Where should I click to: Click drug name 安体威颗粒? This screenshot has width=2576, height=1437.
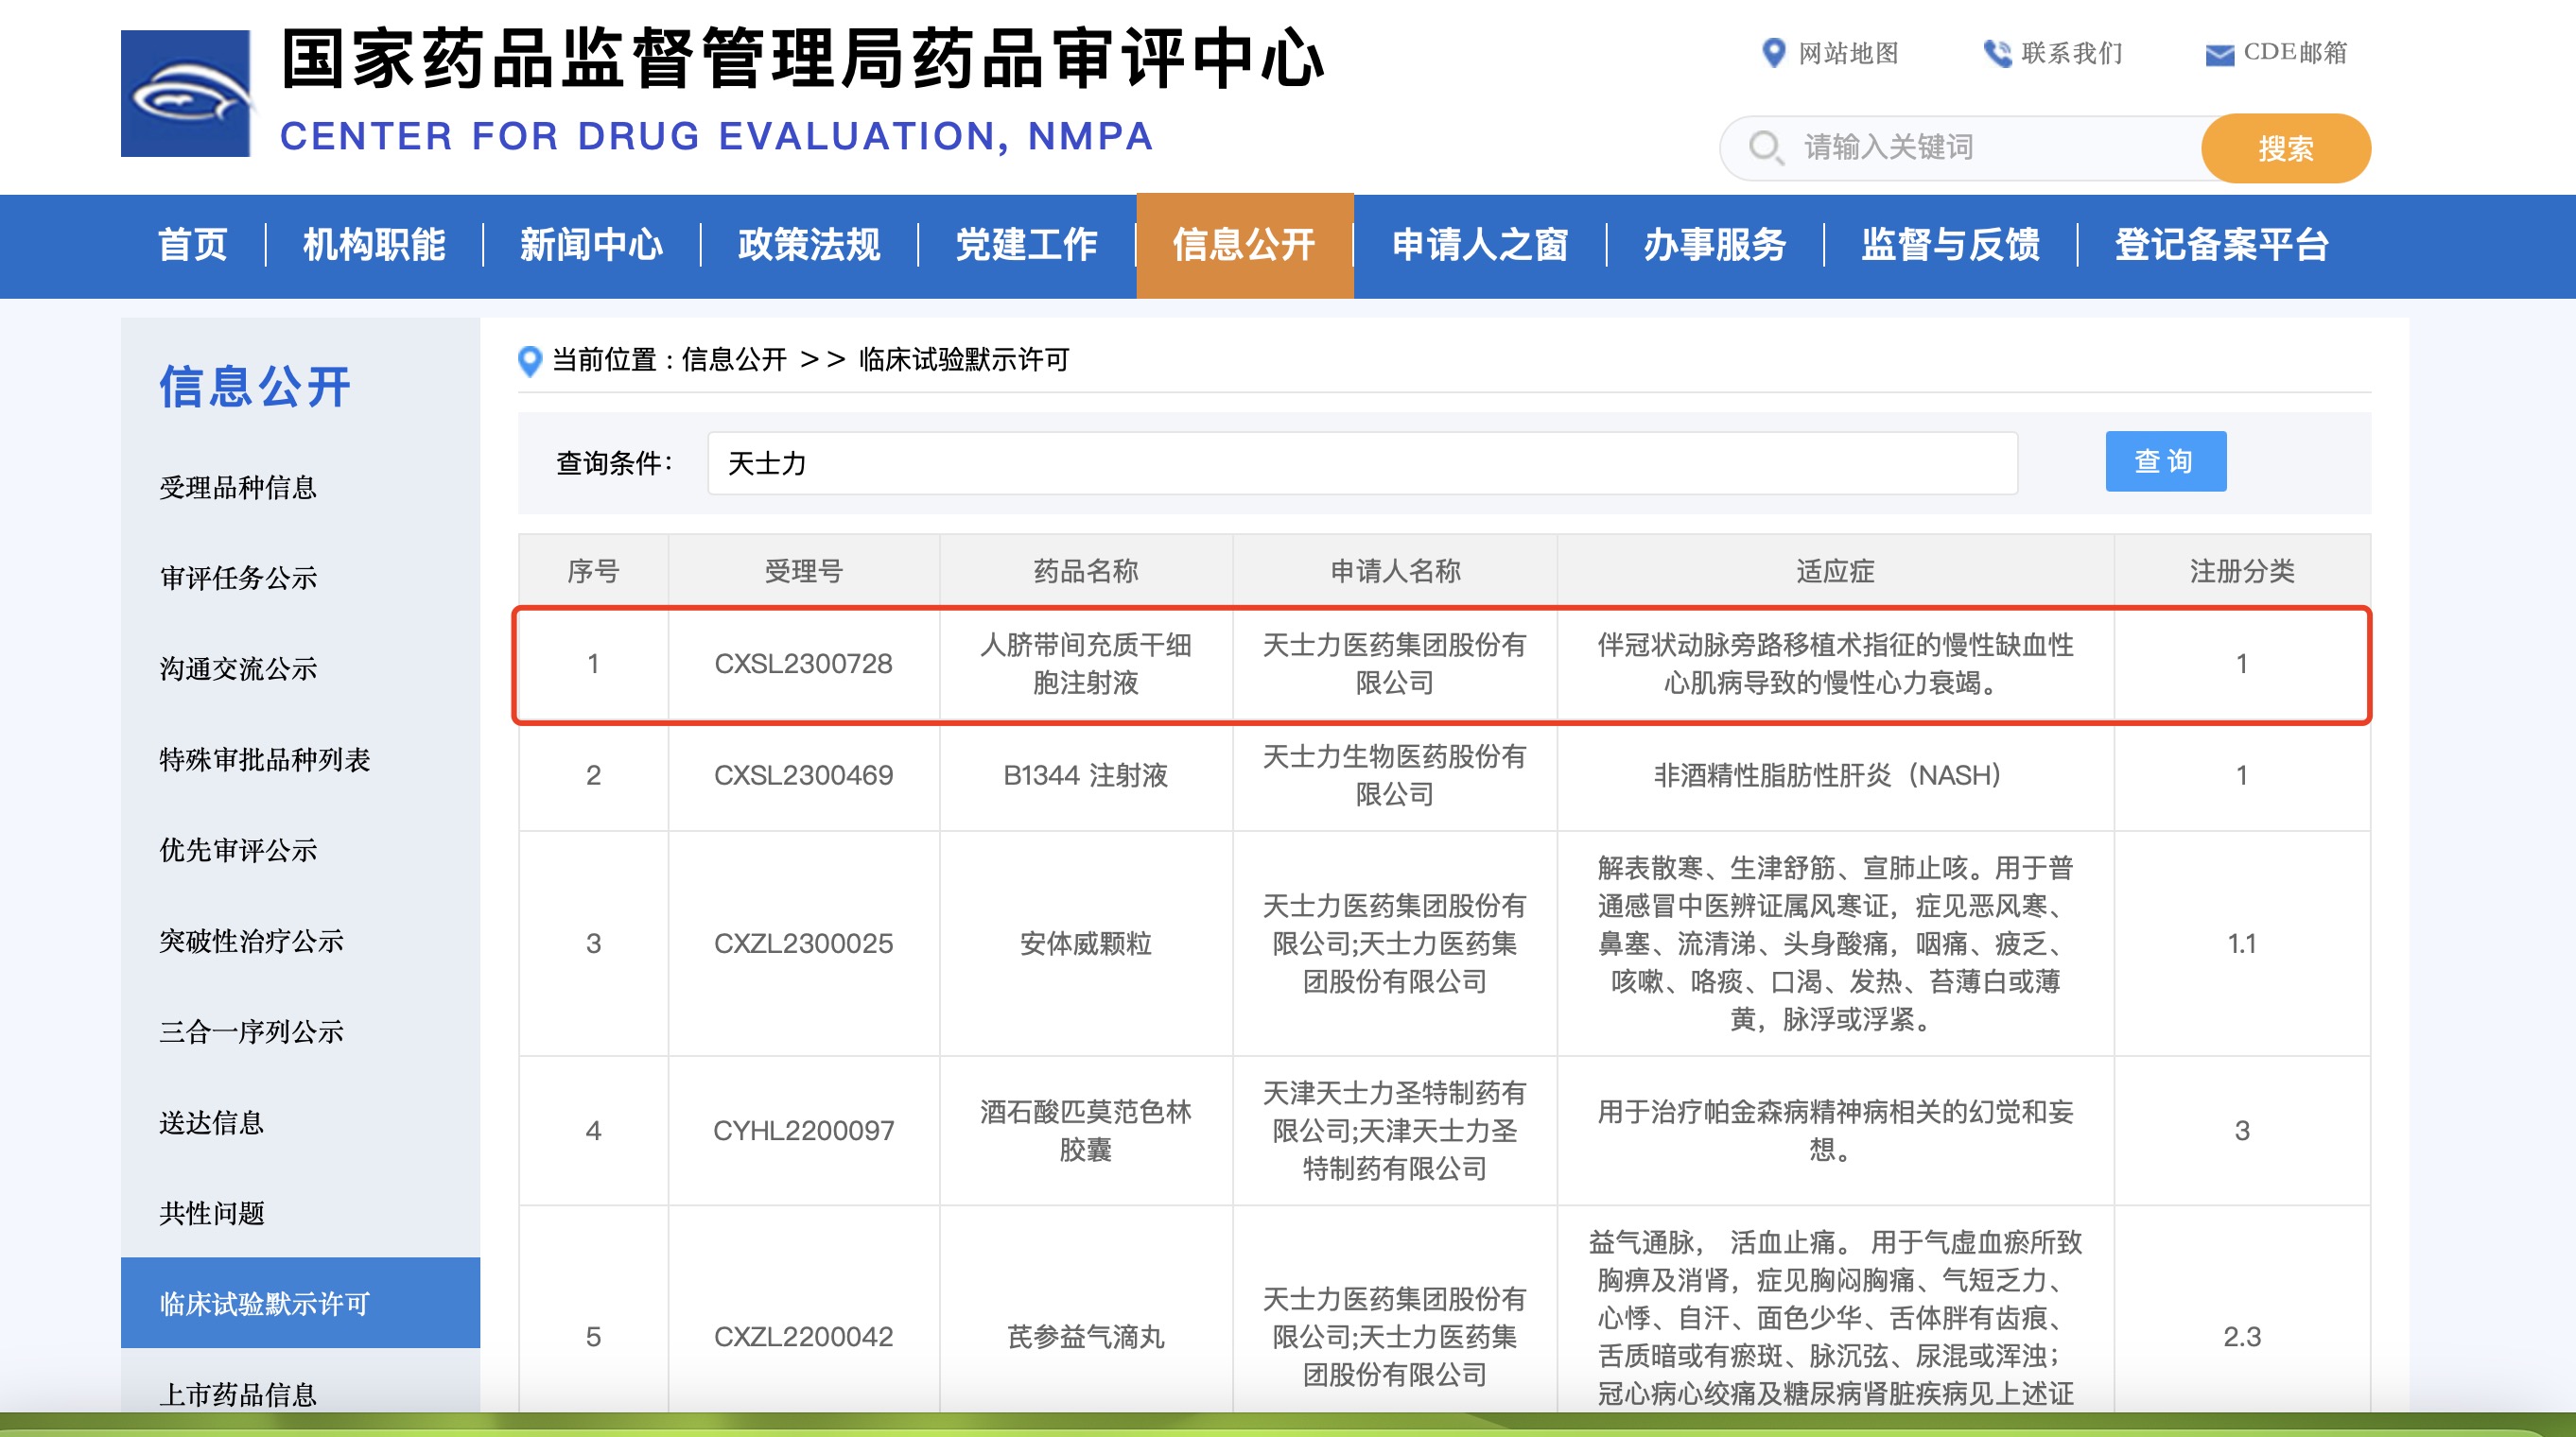[1085, 943]
